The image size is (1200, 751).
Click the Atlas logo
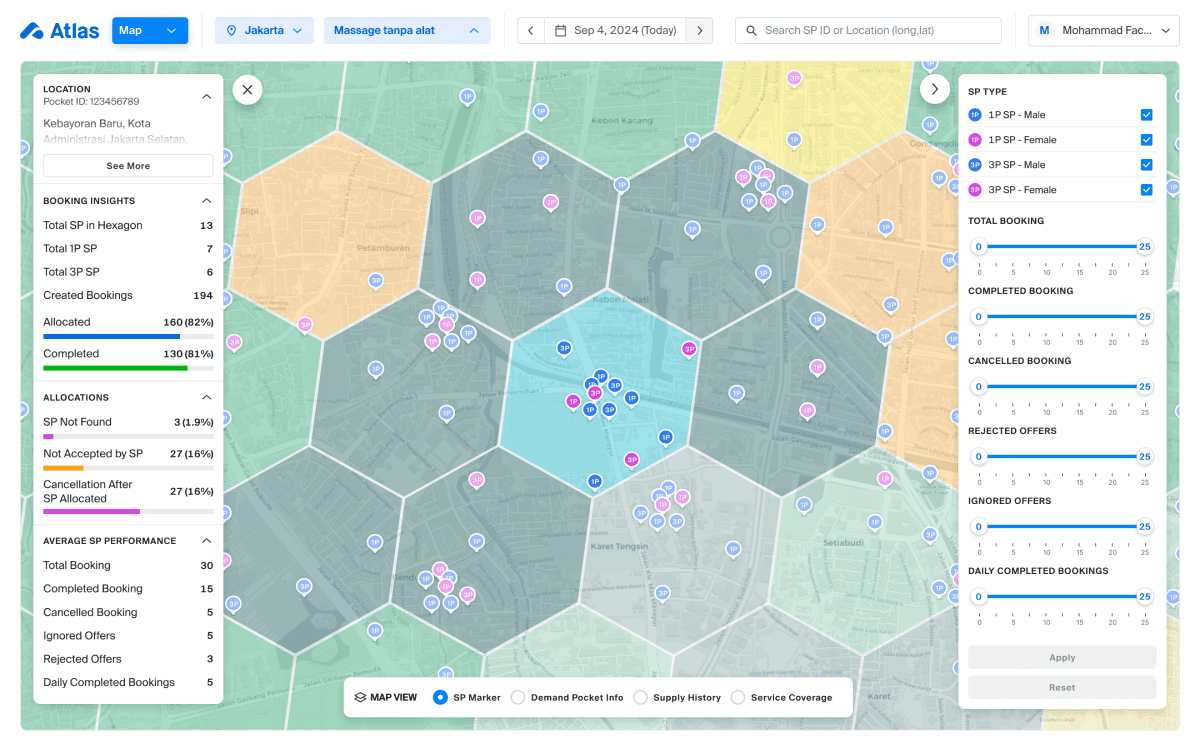59,31
